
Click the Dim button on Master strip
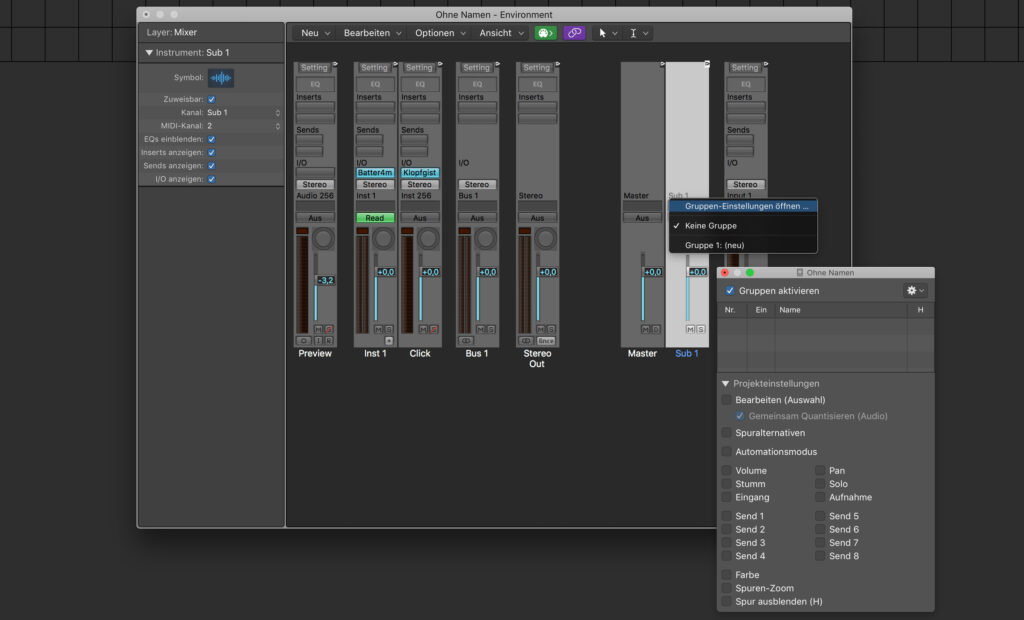[x=656, y=329]
